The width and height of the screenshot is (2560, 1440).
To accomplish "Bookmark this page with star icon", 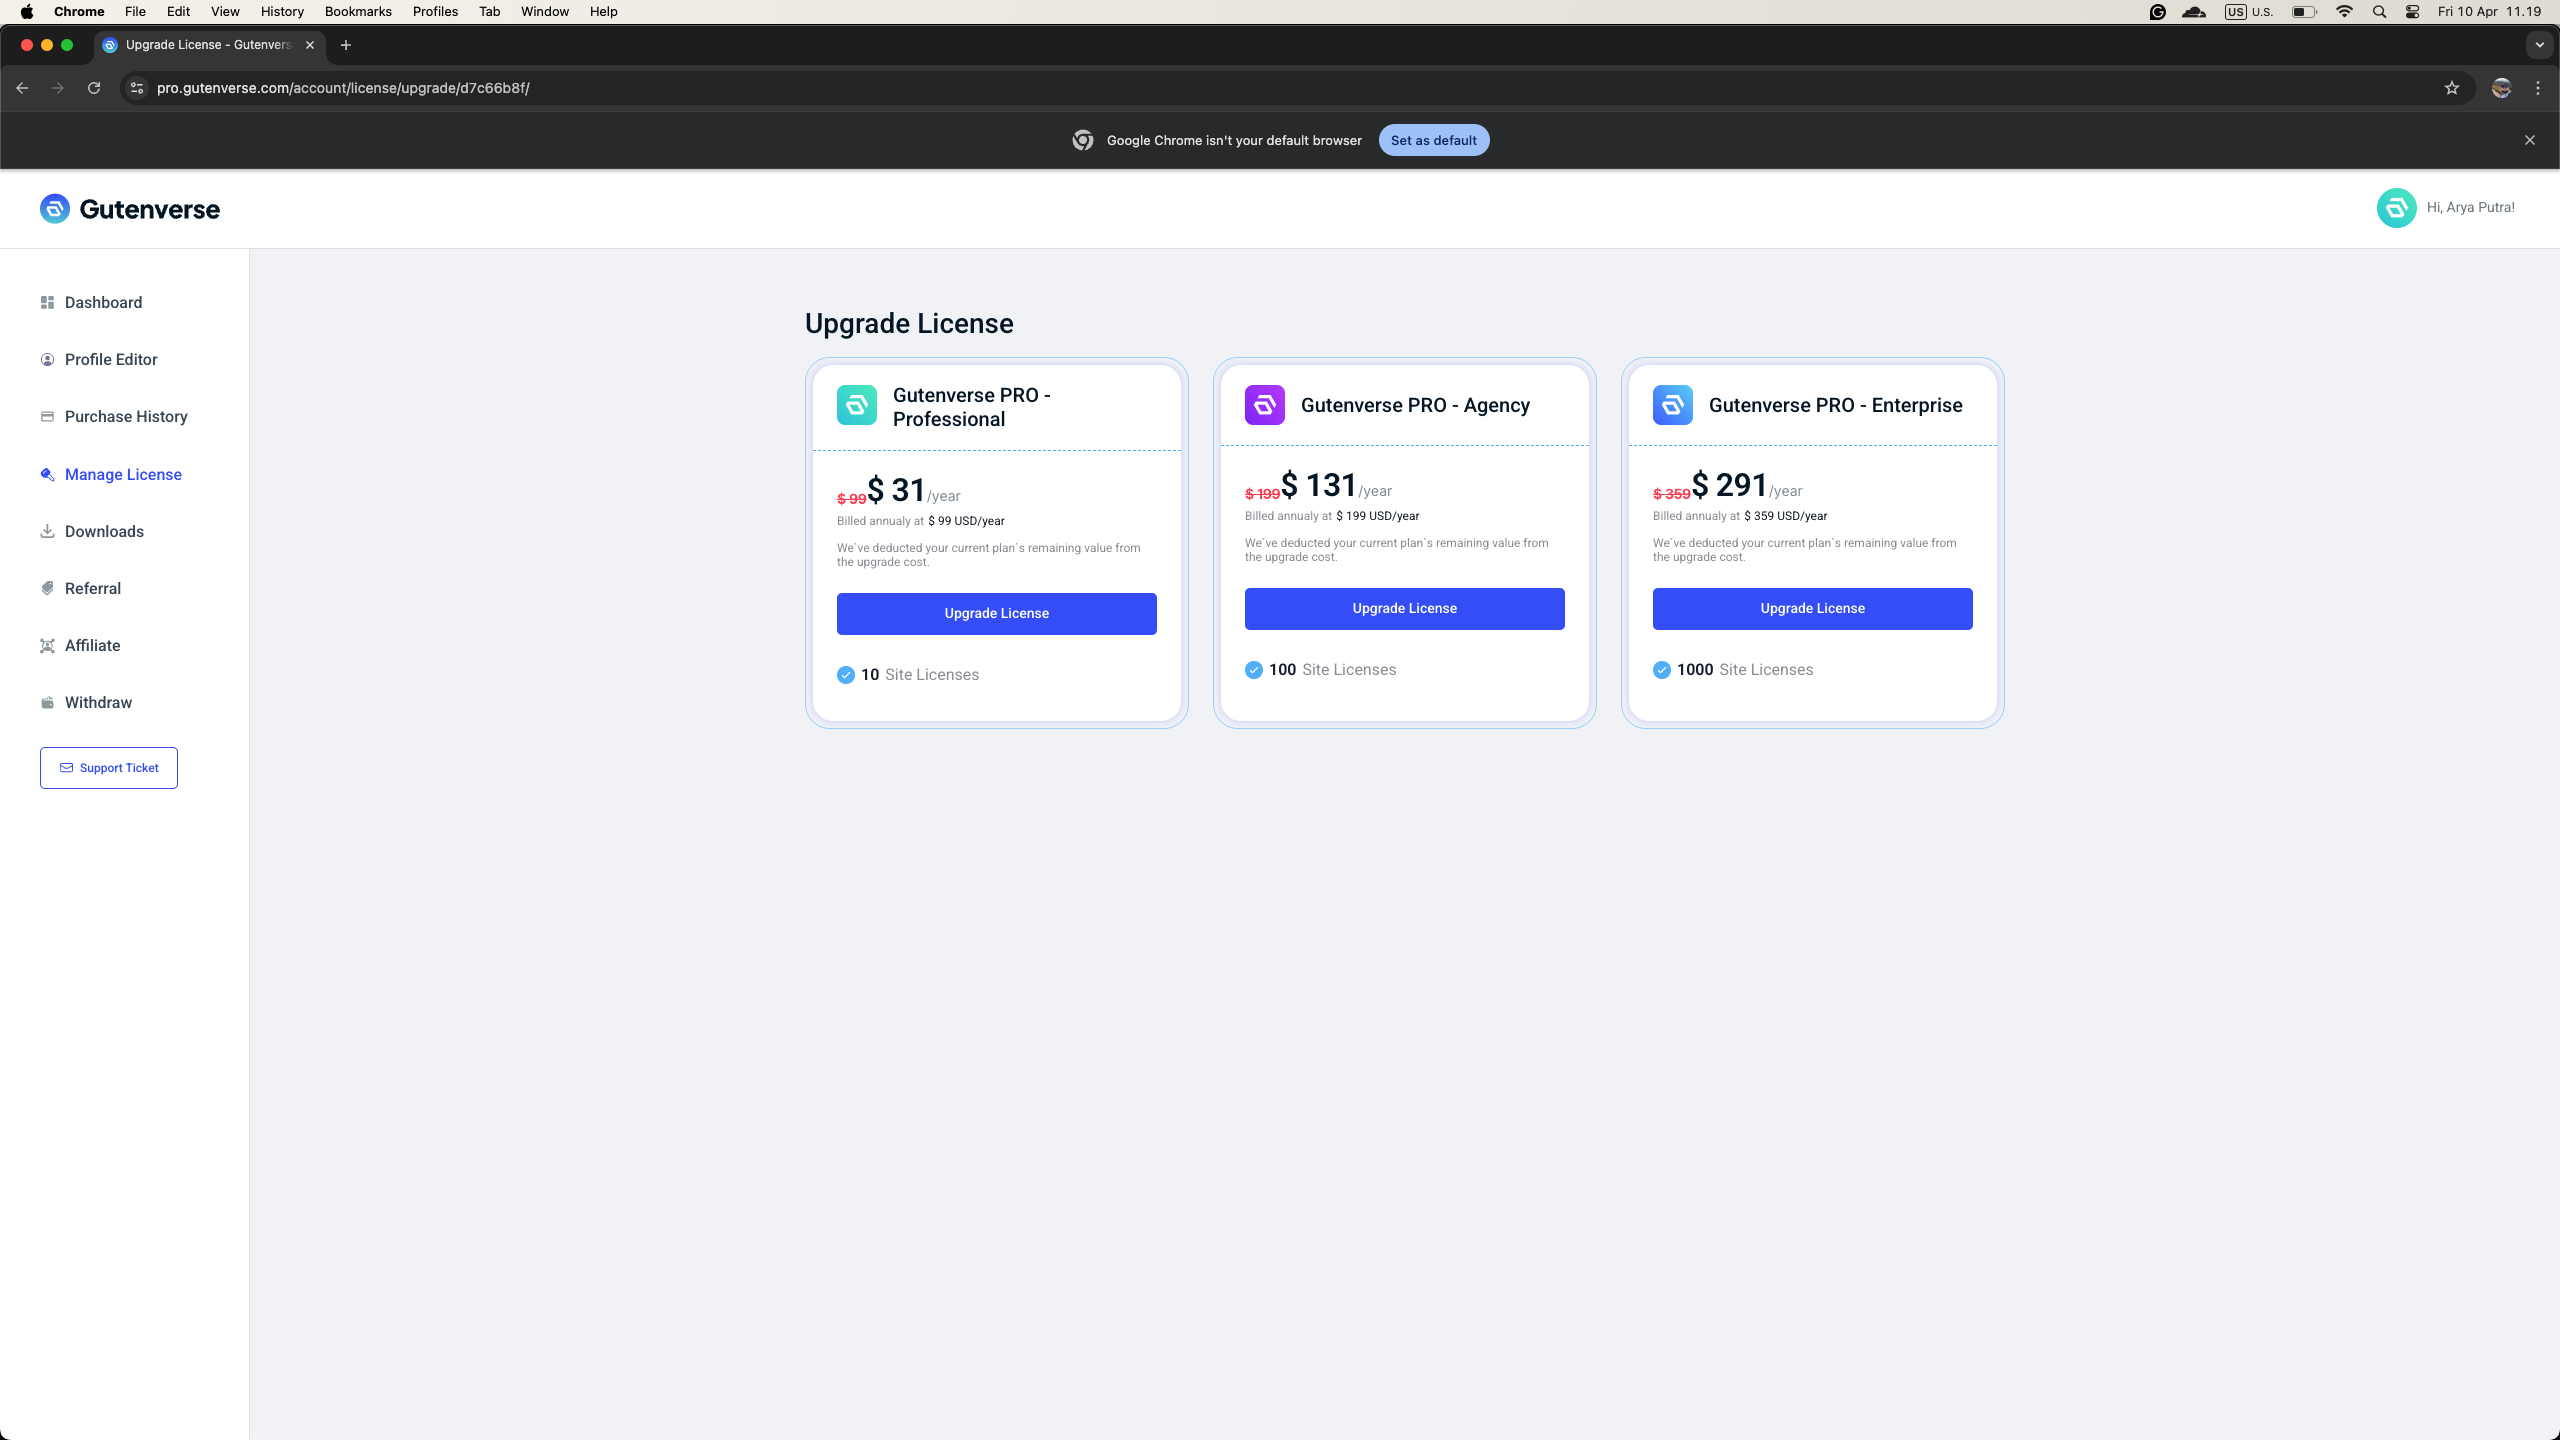I will pos(2451,88).
